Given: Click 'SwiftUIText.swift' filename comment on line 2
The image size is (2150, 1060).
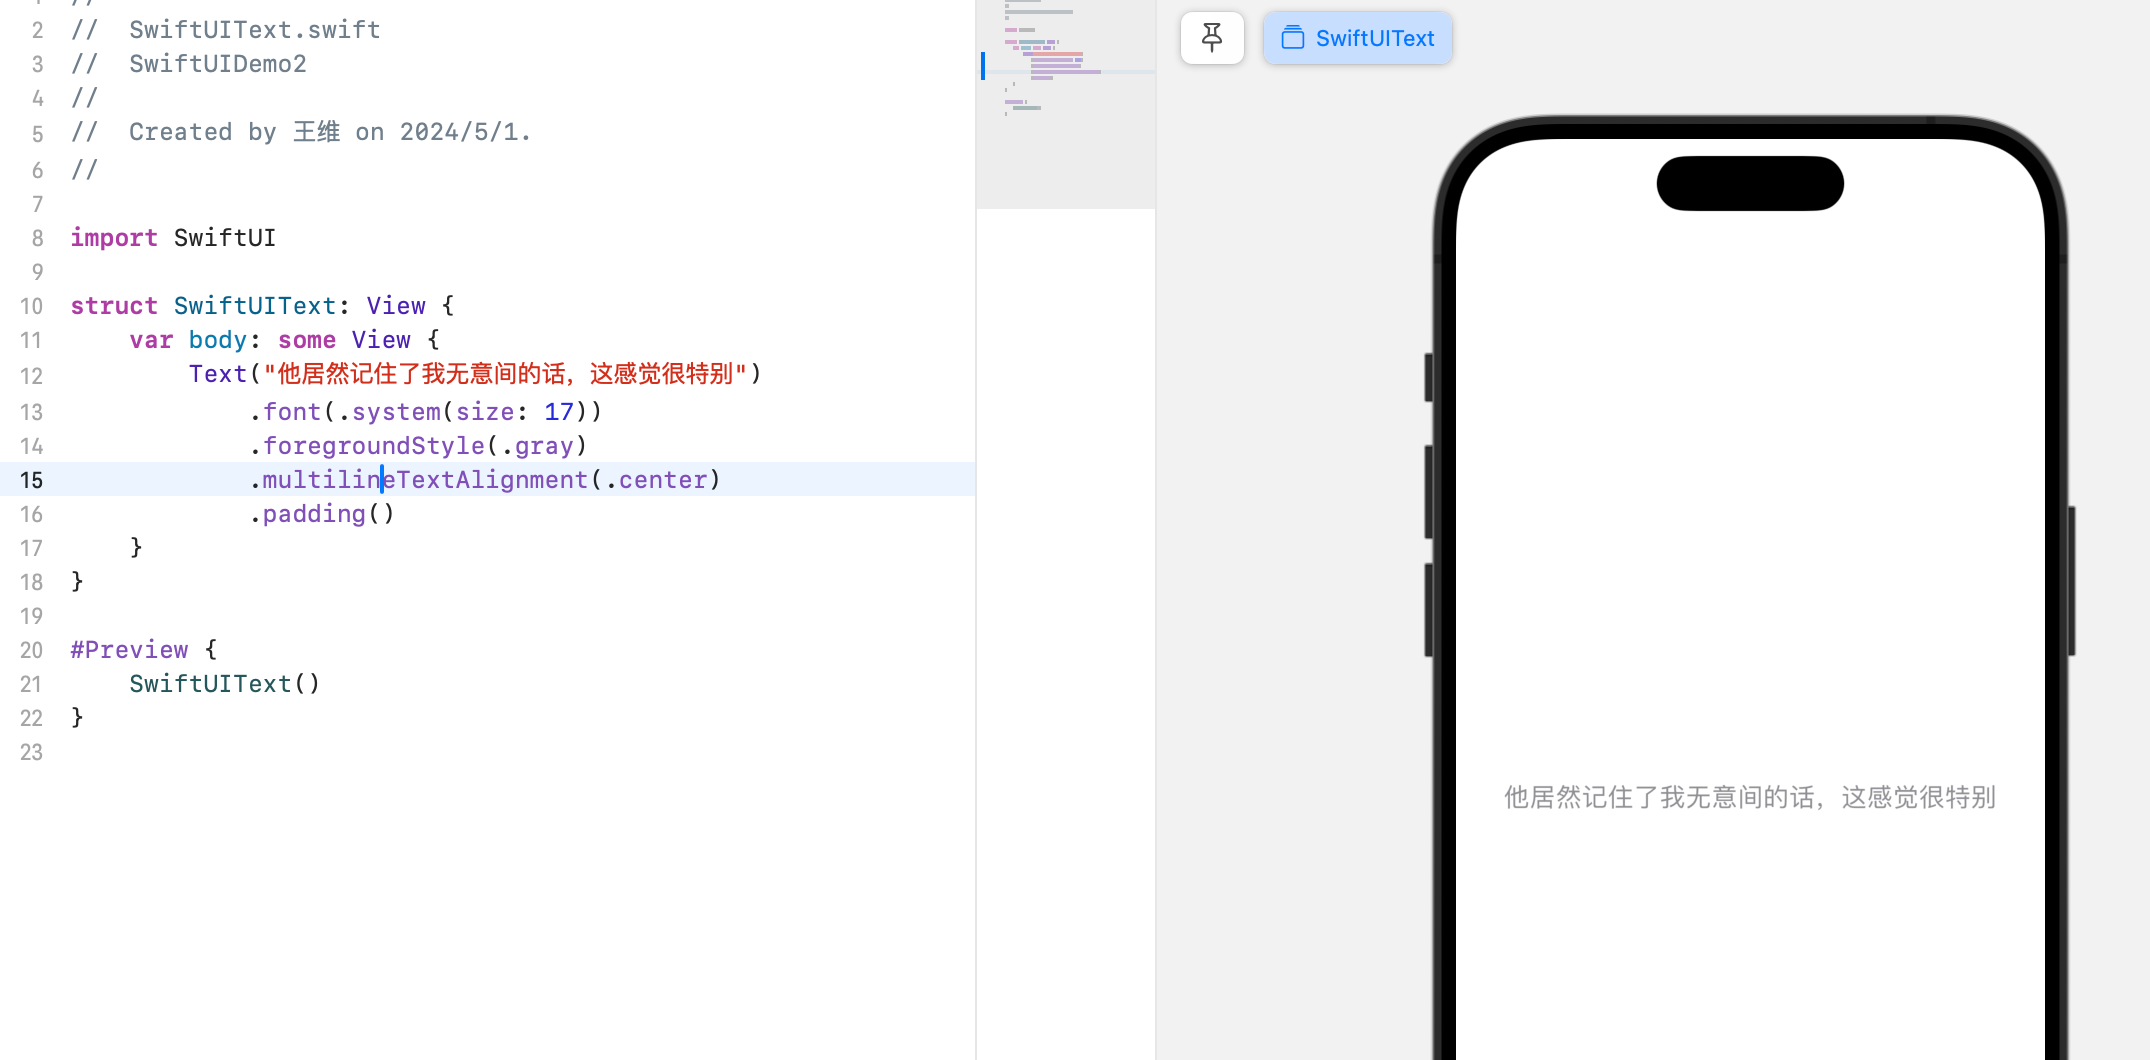Looking at the screenshot, I should tap(255, 30).
